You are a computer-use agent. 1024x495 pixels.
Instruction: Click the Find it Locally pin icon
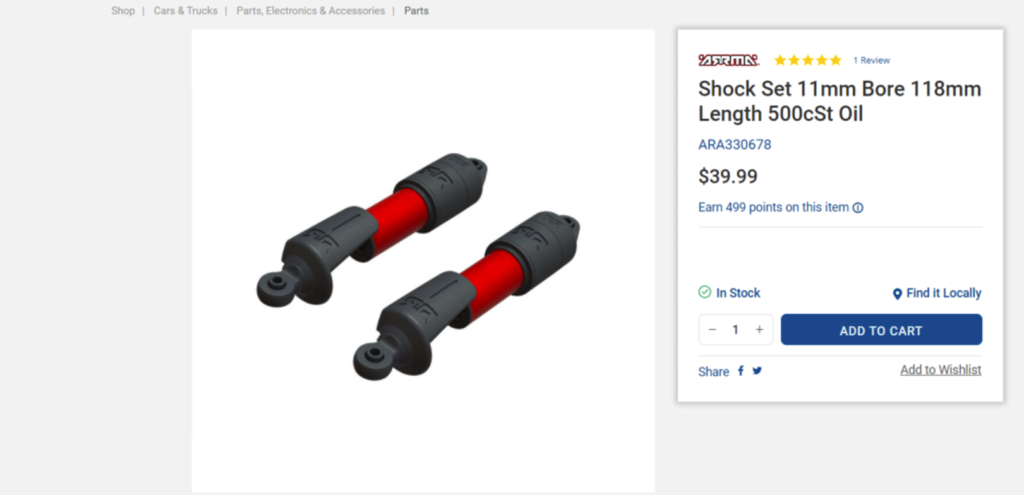897,294
